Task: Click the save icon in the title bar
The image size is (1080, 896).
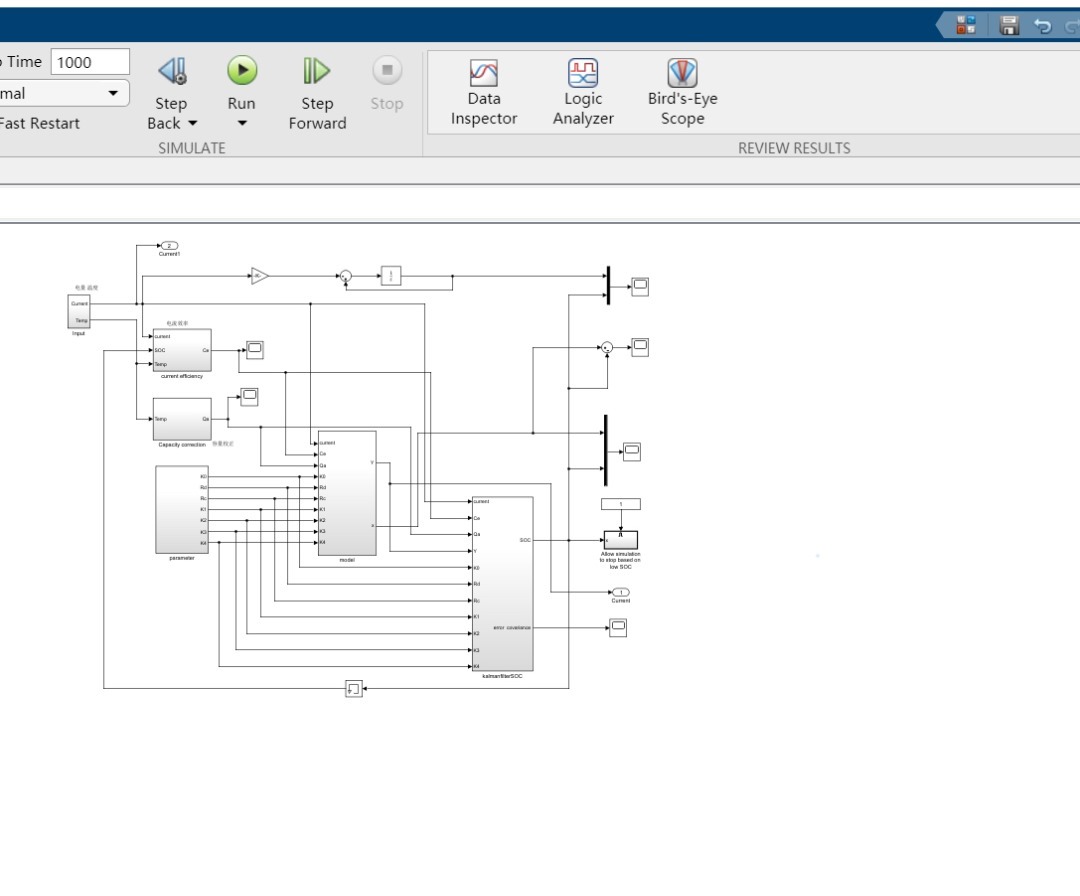Action: [1009, 26]
